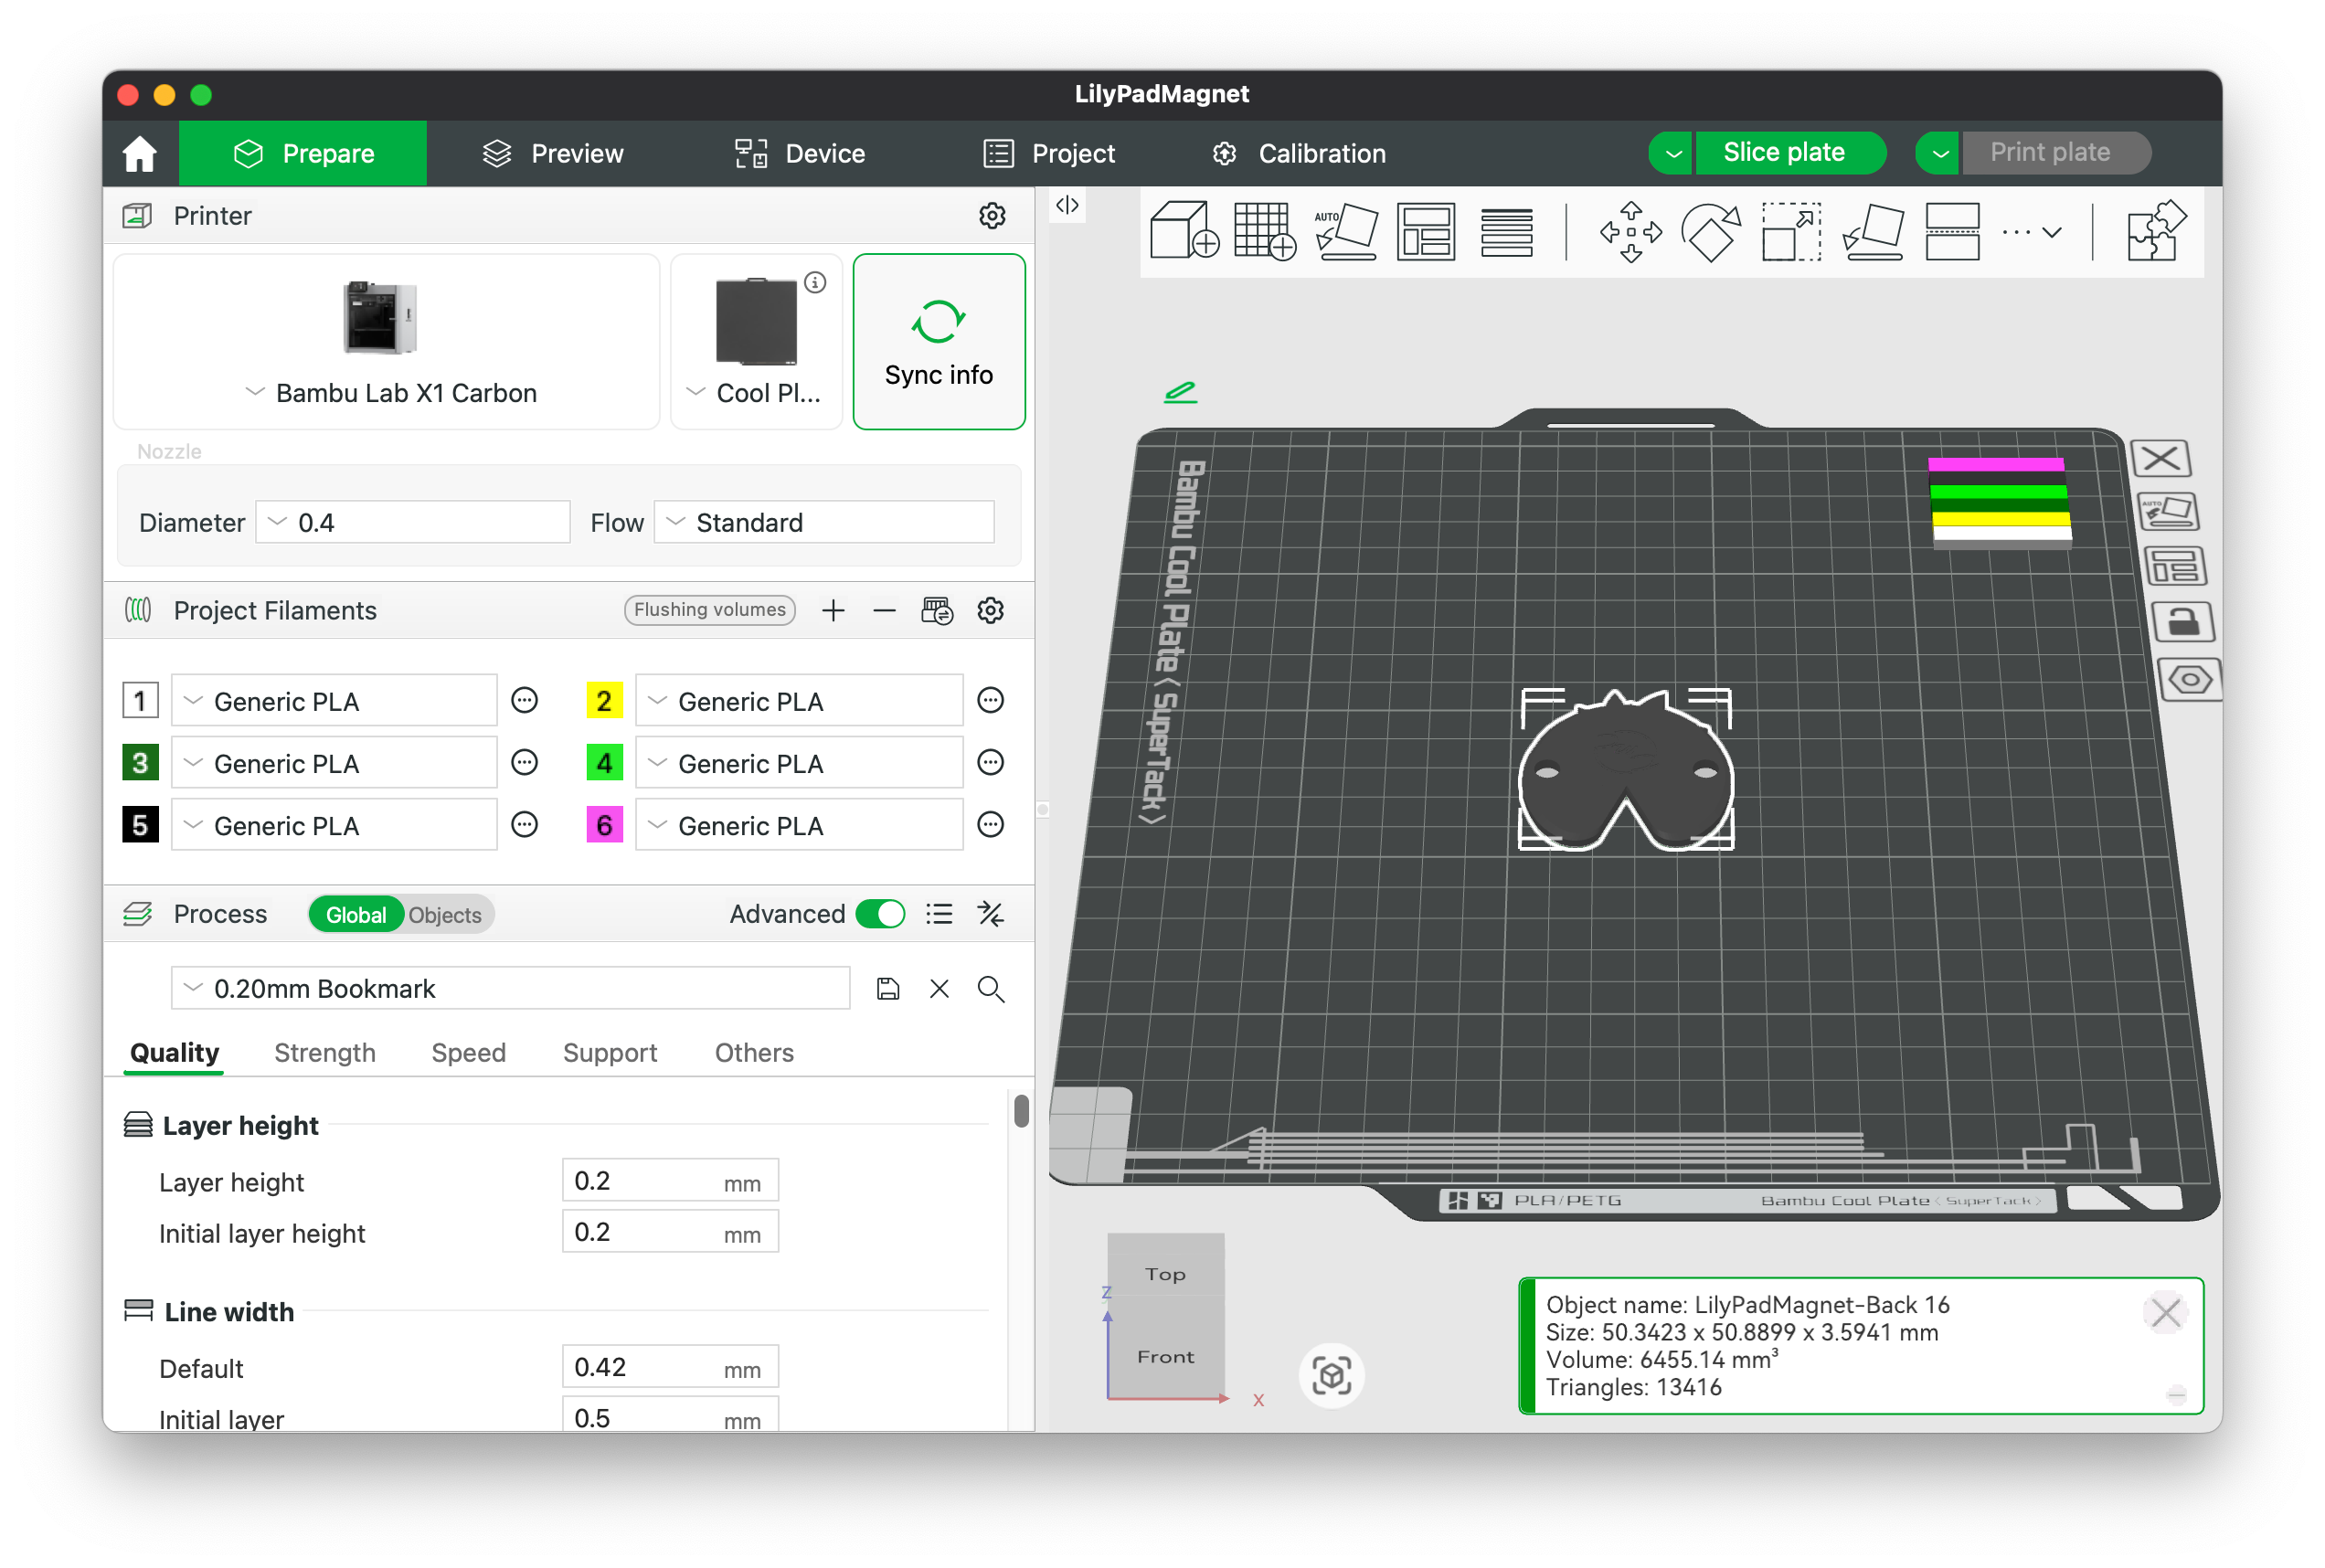
Task: Toggle the Advanced process switch
Action: point(880,914)
